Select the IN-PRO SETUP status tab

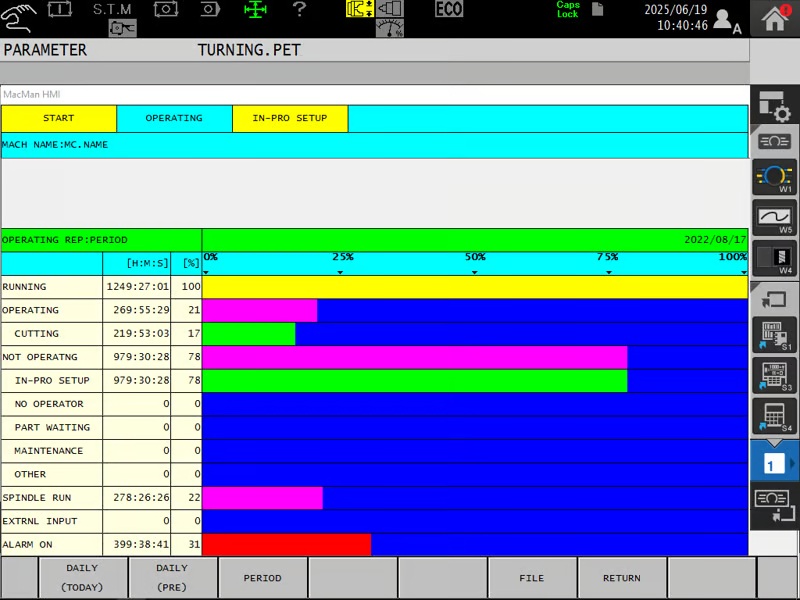click(x=290, y=118)
